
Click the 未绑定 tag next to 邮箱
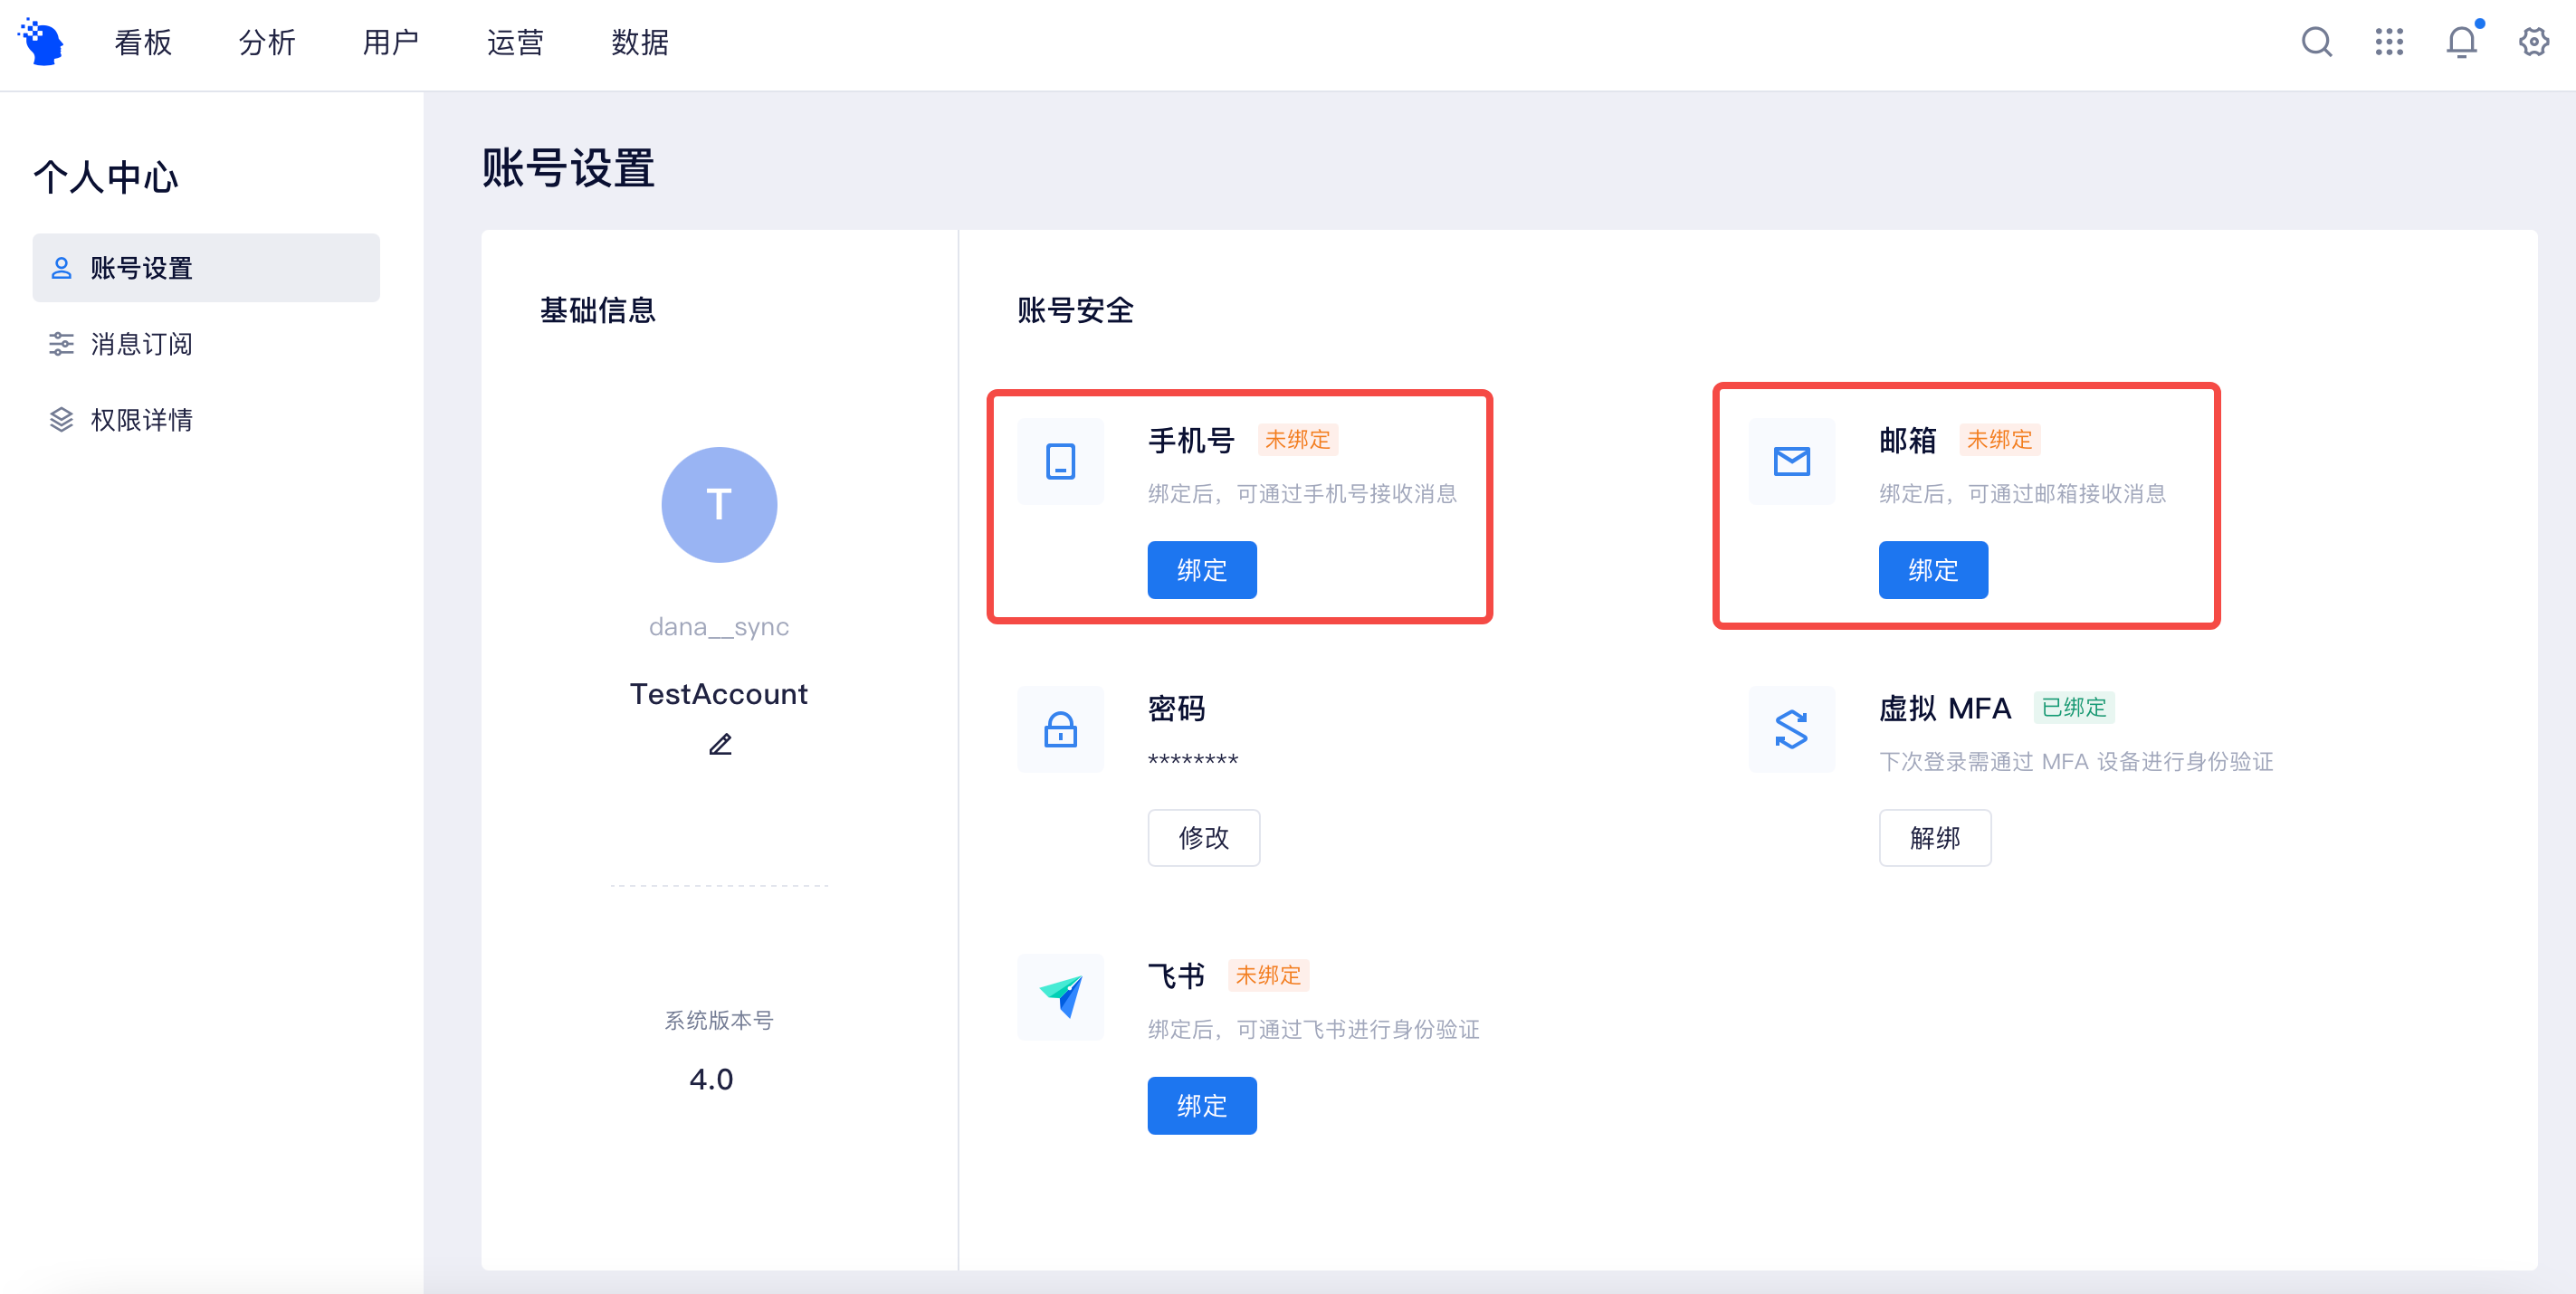tap(2000, 440)
